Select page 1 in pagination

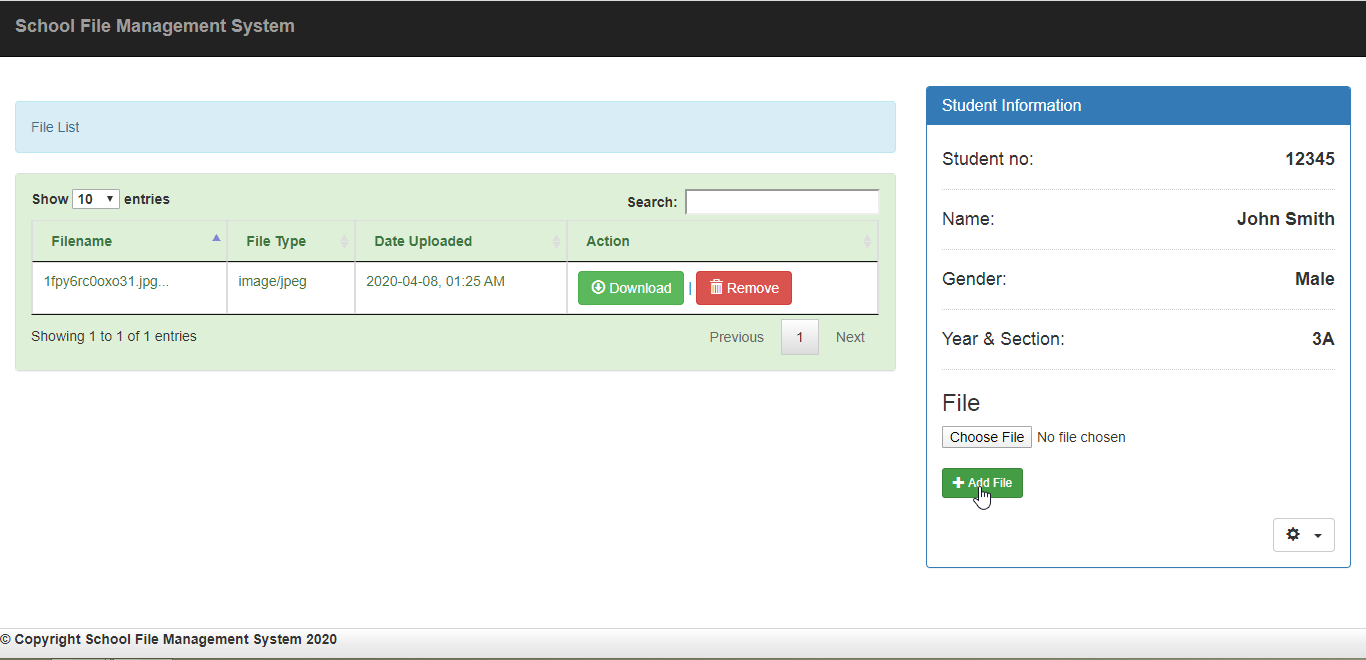tap(799, 337)
